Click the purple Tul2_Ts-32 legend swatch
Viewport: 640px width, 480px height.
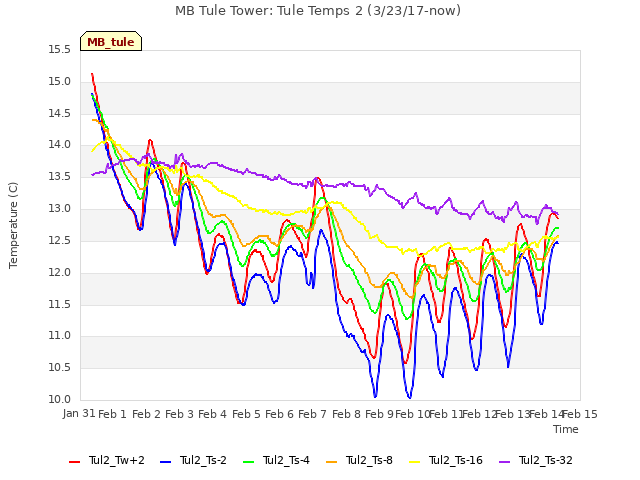click(x=505, y=462)
